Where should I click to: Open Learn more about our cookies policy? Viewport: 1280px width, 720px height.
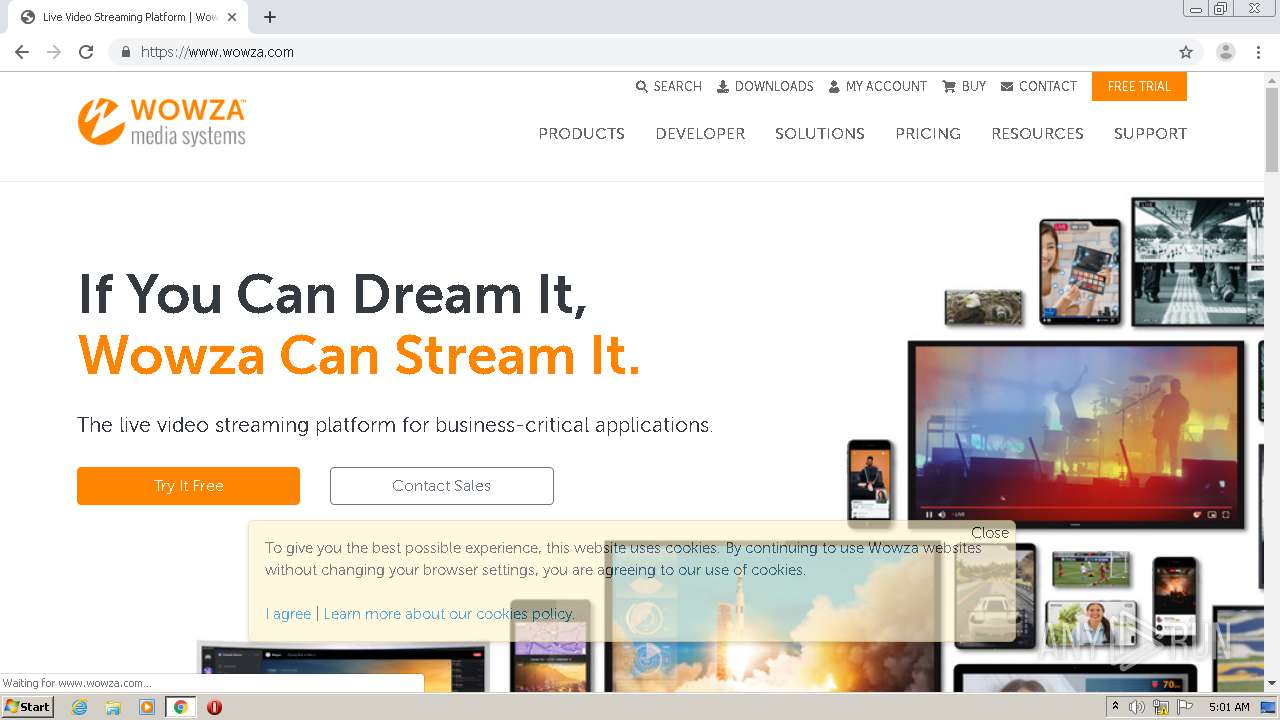449,614
